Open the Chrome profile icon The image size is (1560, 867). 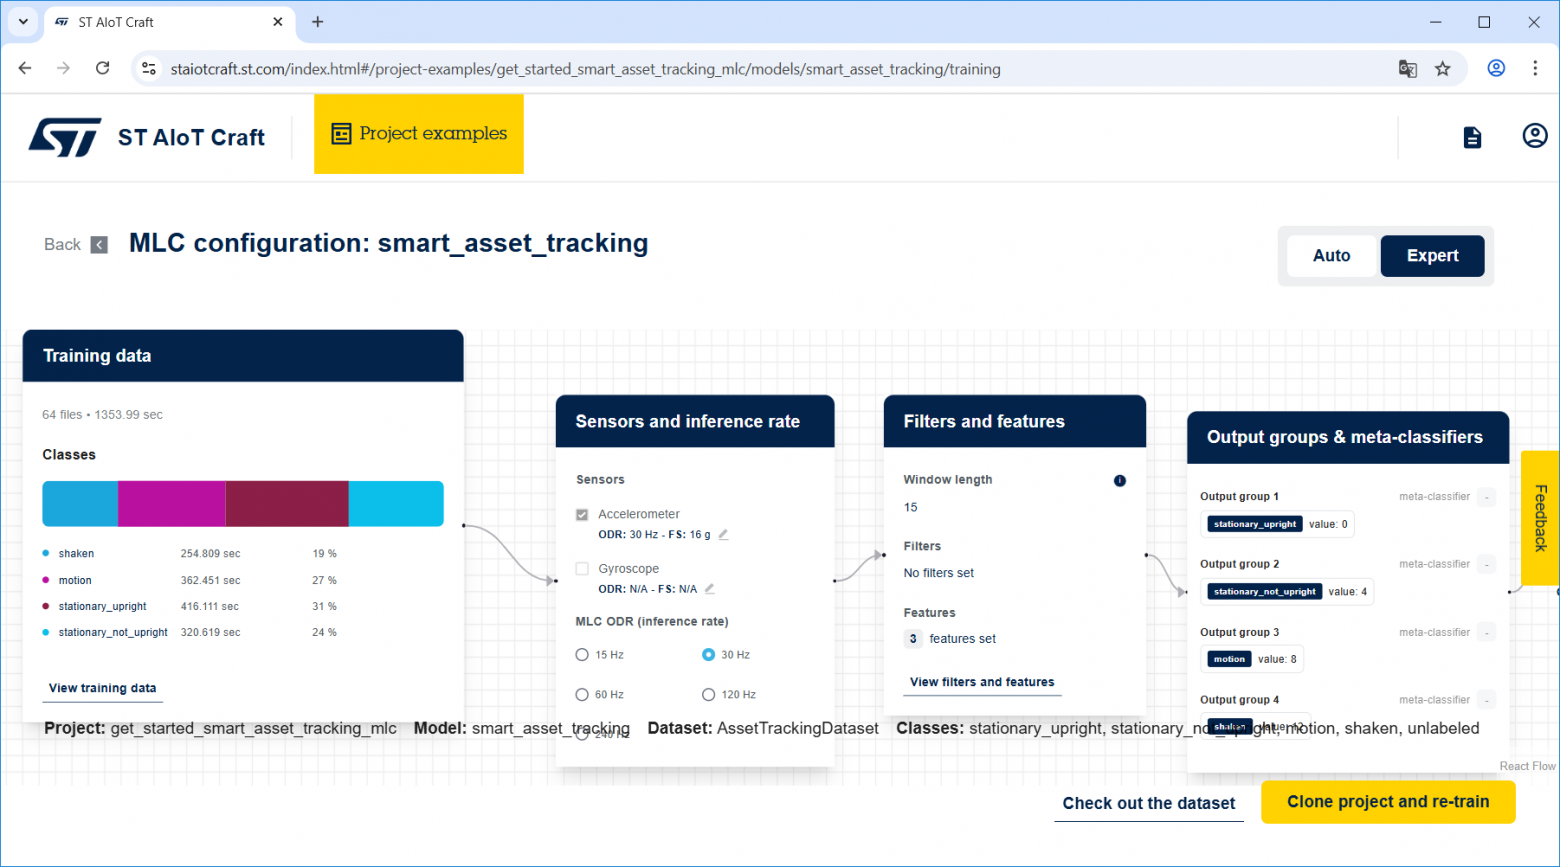(1496, 68)
